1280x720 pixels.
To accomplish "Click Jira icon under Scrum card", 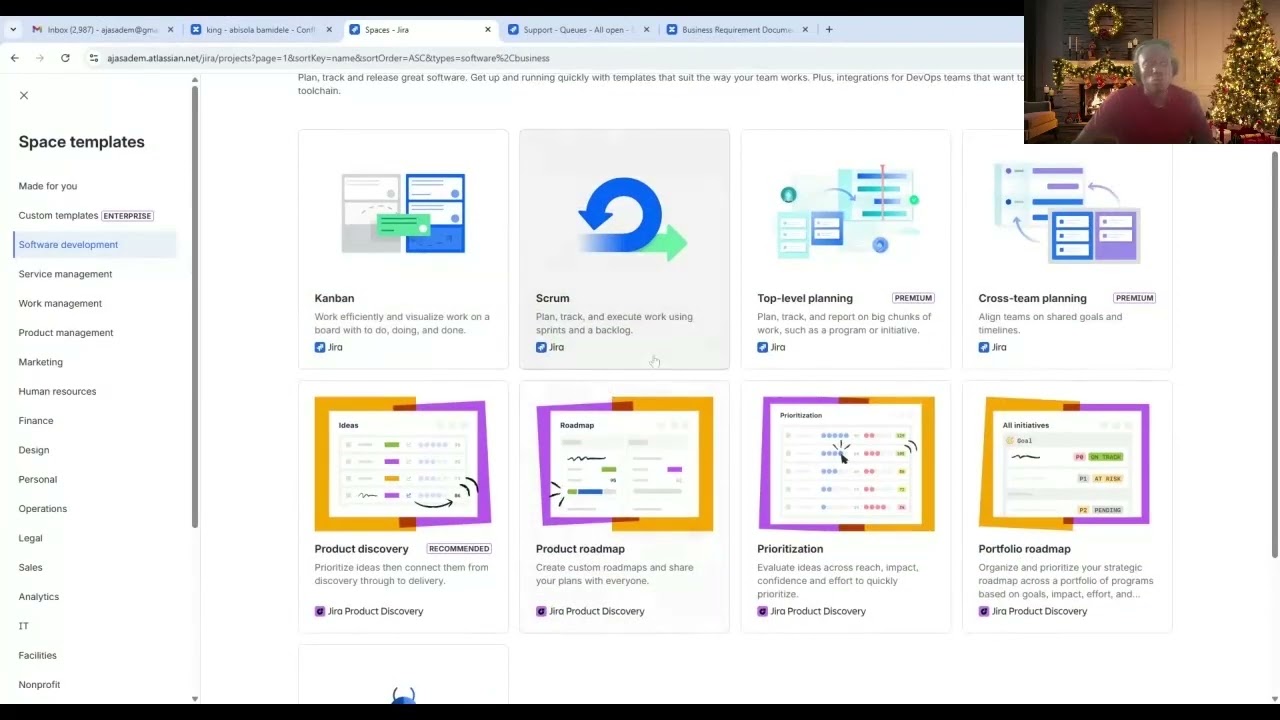I will 541,347.
